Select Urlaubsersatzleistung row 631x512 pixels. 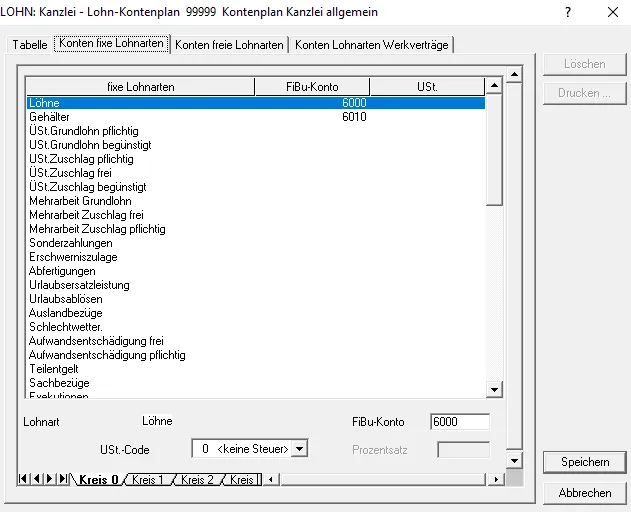coord(256,285)
